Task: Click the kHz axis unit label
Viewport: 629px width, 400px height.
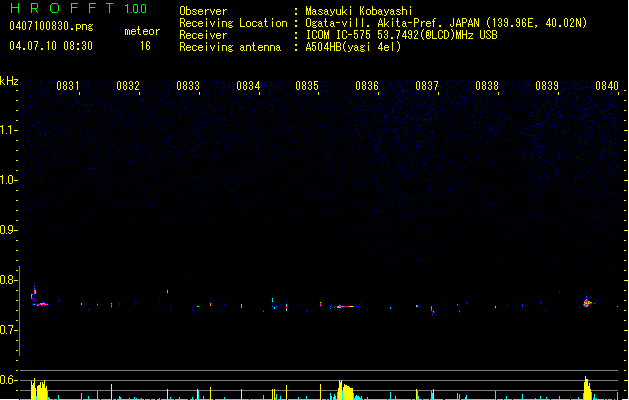Action: [x=9, y=81]
